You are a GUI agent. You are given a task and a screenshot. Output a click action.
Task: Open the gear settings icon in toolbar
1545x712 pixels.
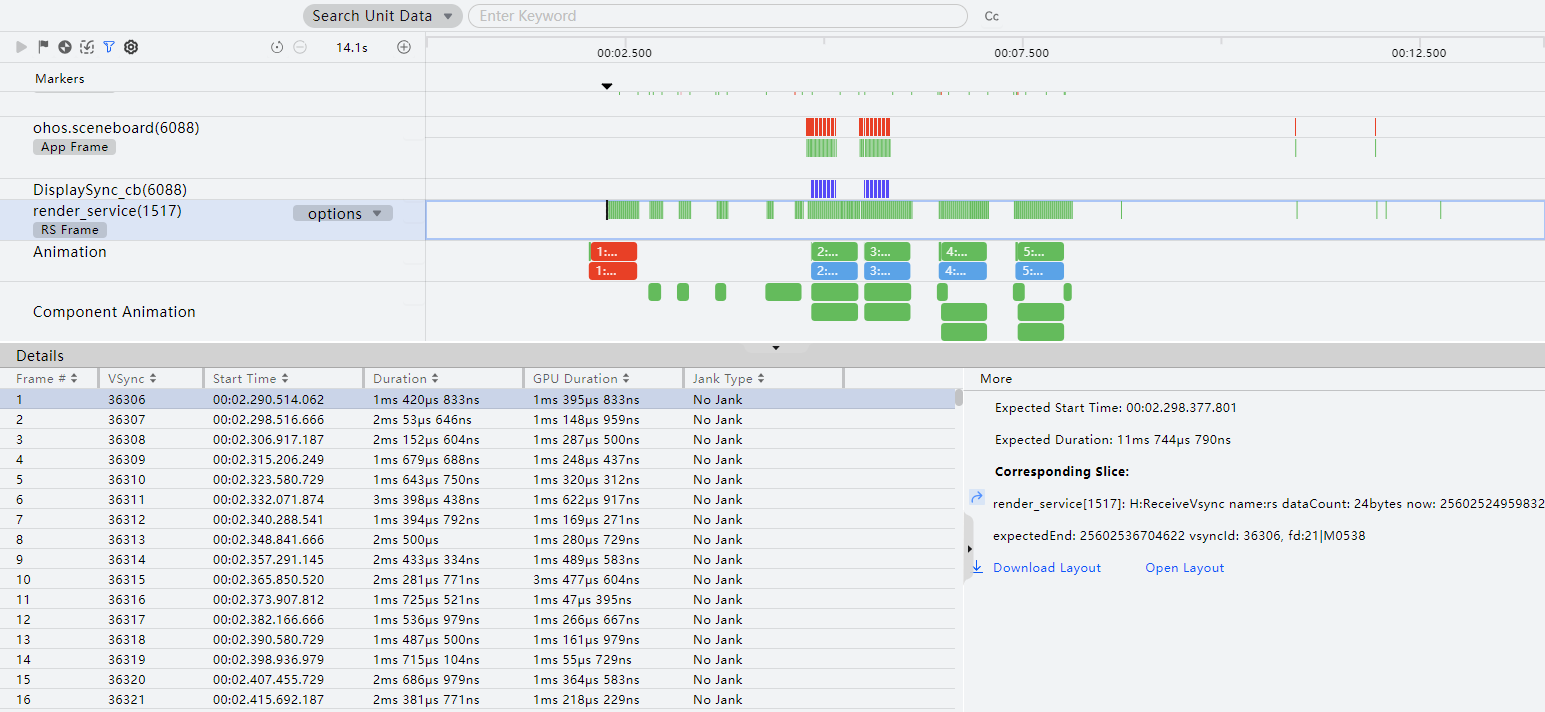[131, 47]
